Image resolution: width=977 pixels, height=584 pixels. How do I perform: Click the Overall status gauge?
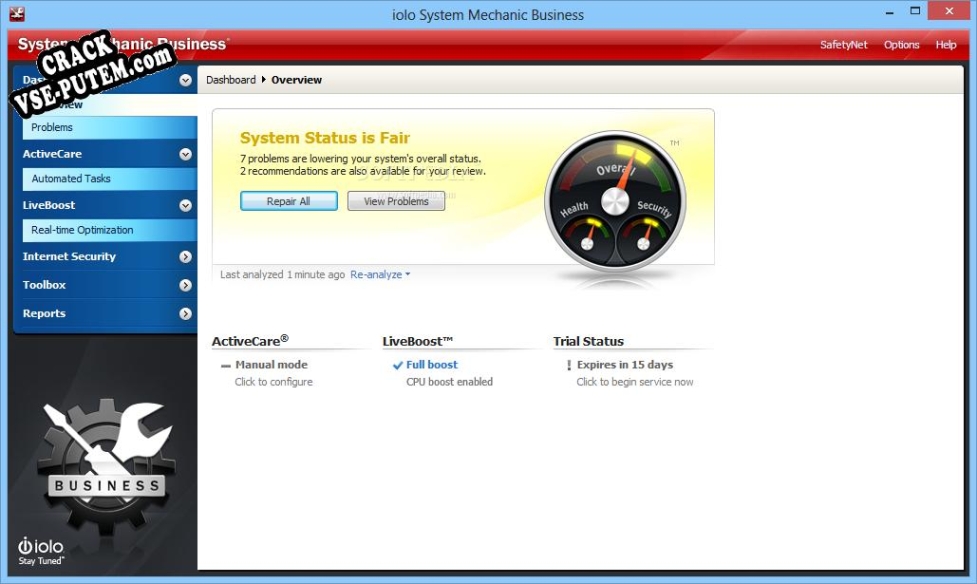(x=615, y=201)
